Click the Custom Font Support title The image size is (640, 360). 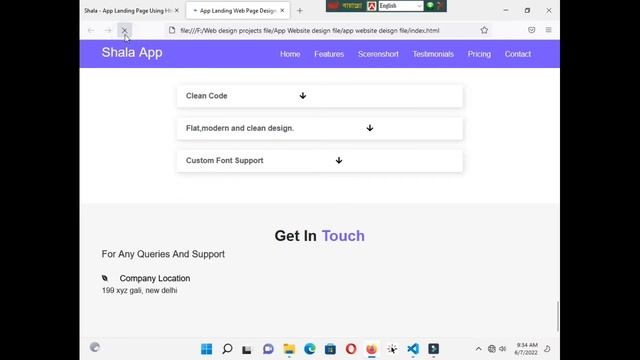pyautogui.click(x=224, y=160)
